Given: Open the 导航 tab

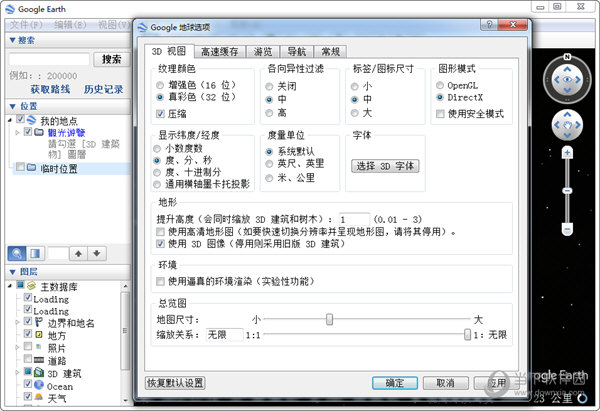Looking at the screenshot, I should (x=297, y=52).
